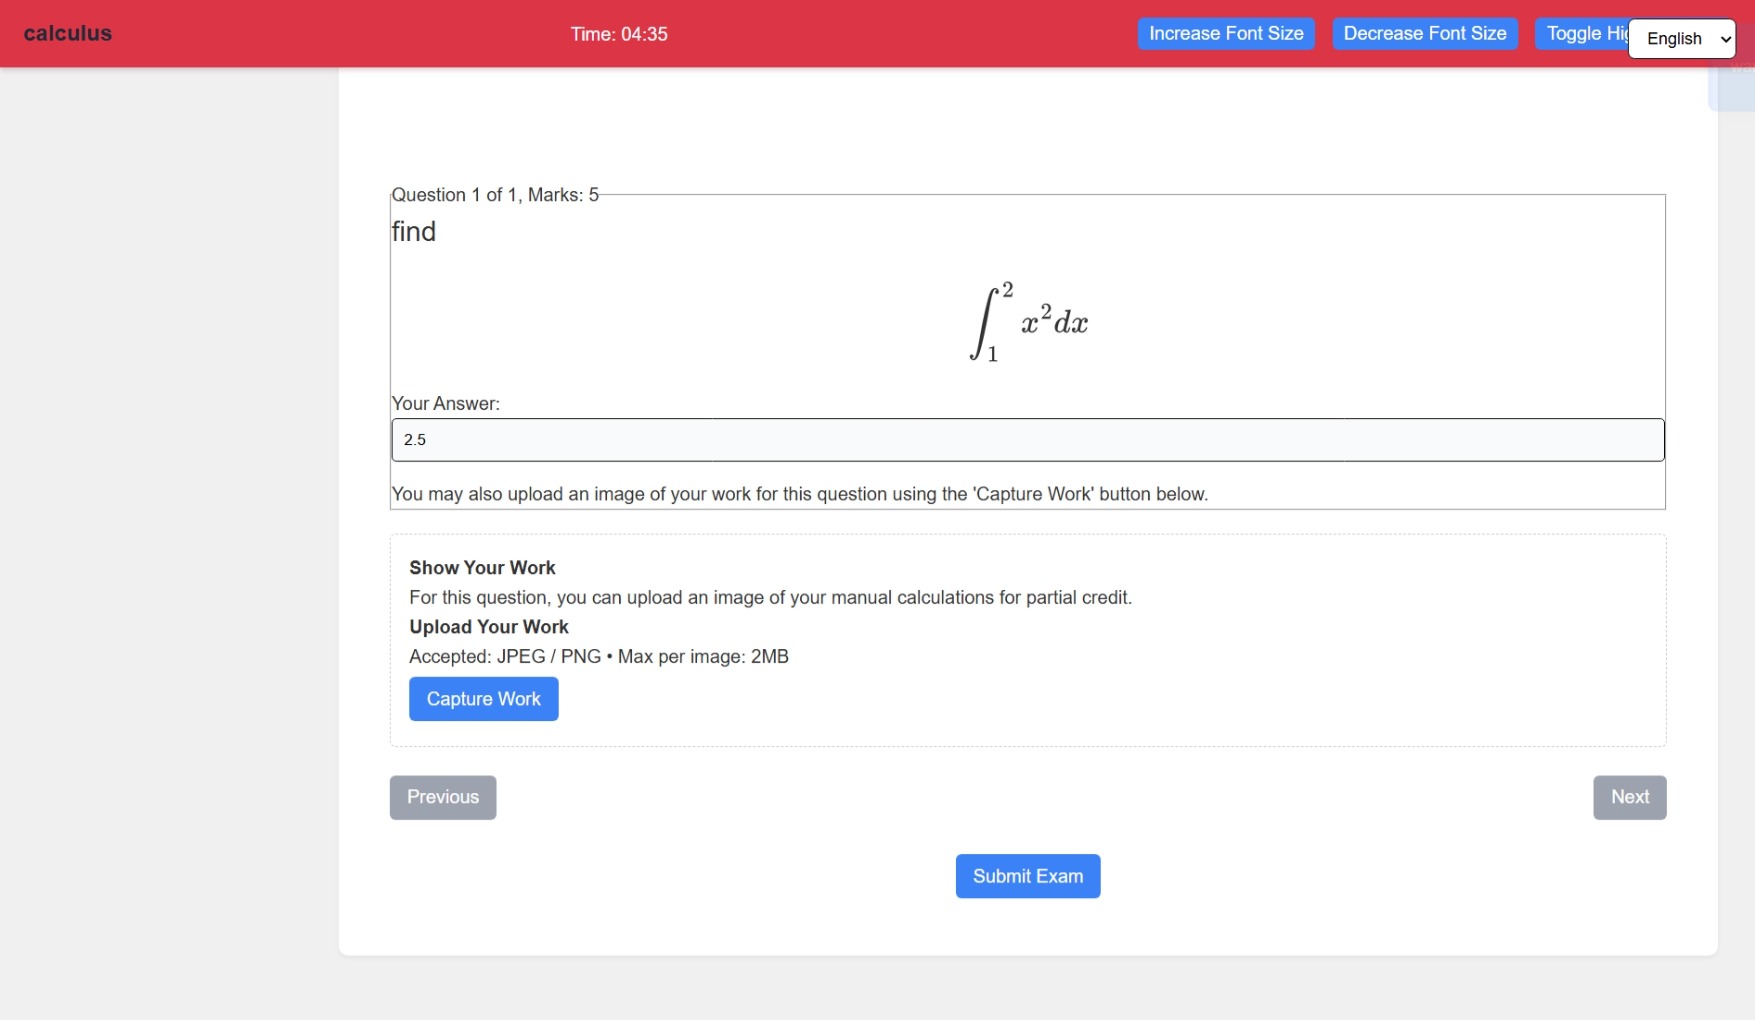Click the Capture Work button

point(483,698)
